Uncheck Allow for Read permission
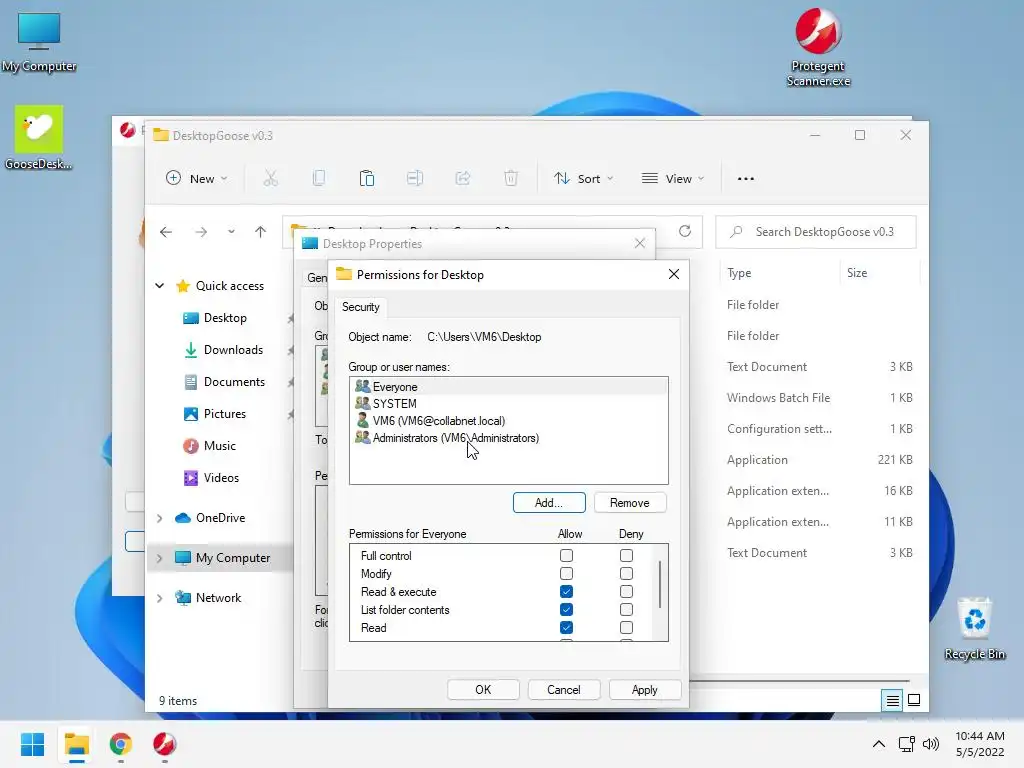 tap(566, 628)
